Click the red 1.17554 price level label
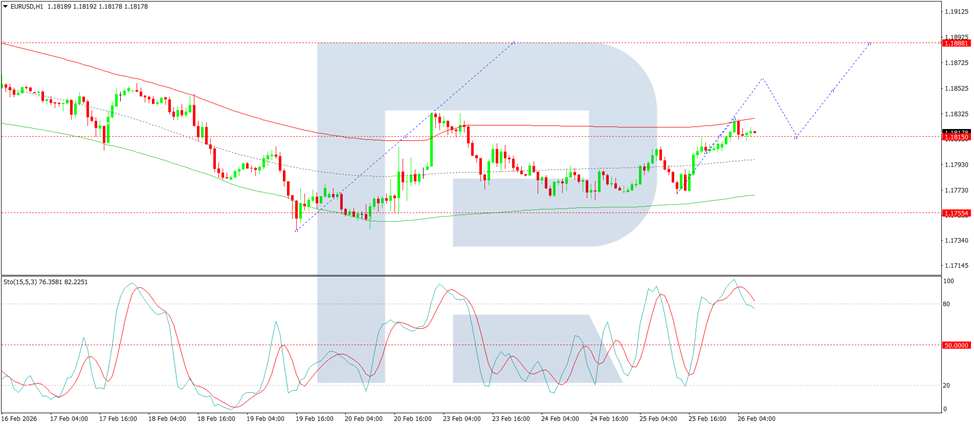 pos(954,213)
